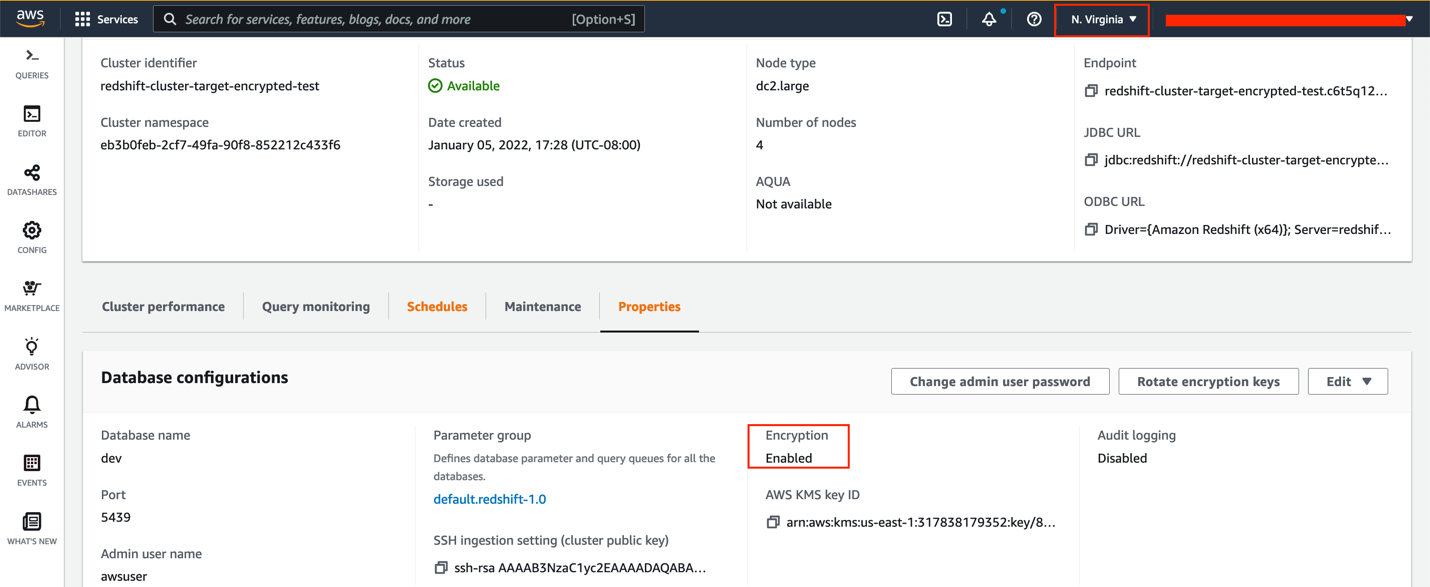The width and height of the screenshot is (1430, 587).
Task: Switch to the Cluster performance tab
Action: click(x=163, y=307)
